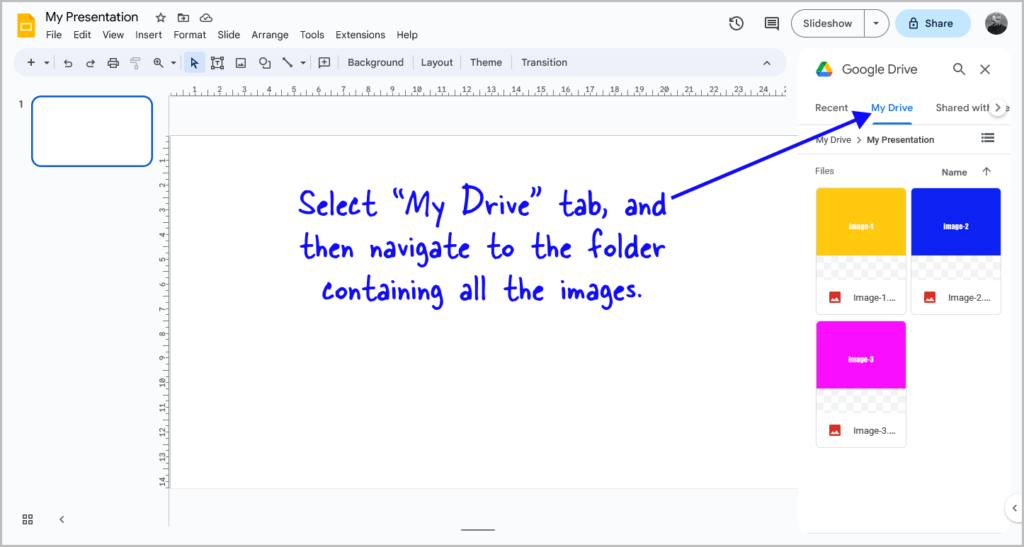The width and height of the screenshot is (1024, 547).
Task: Open the Edit menu
Action: click(82, 35)
